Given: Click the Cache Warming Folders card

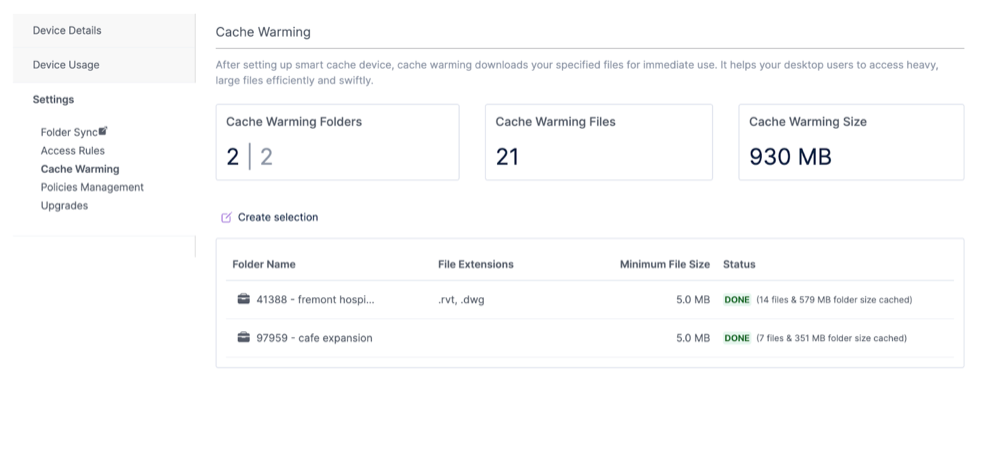Looking at the screenshot, I should point(337,142).
